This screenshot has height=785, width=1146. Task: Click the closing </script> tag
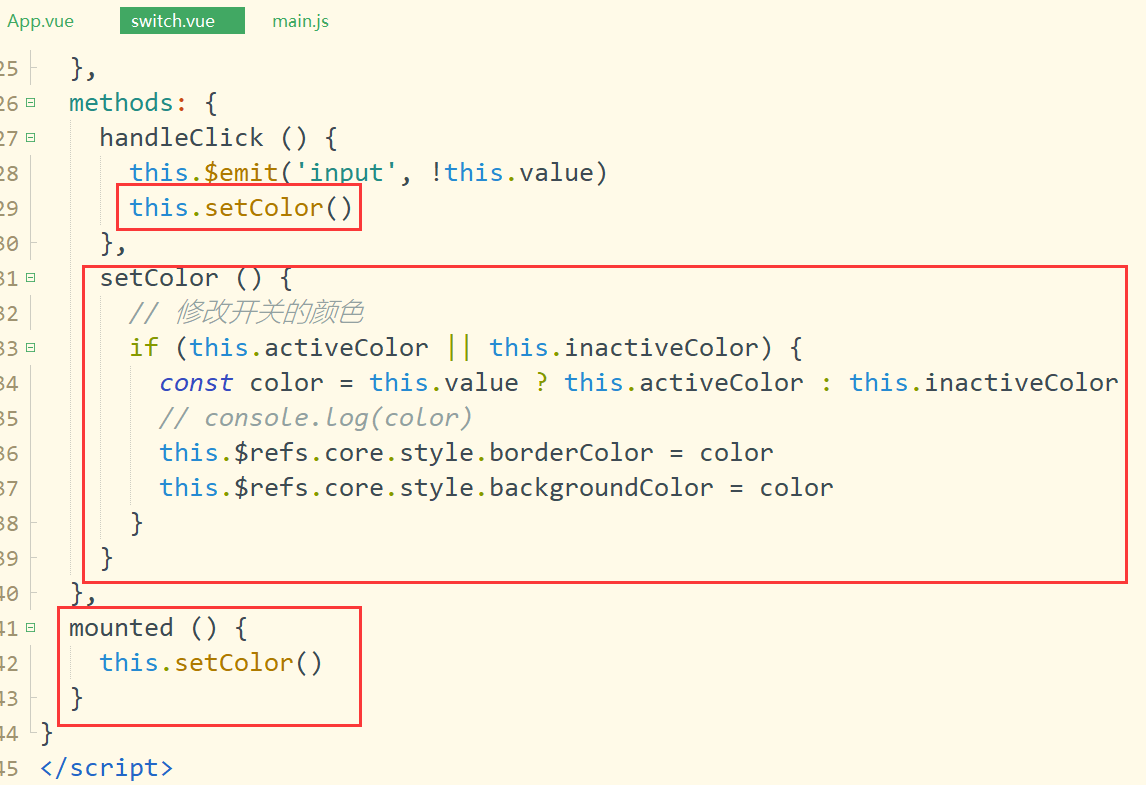(x=106, y=768)
